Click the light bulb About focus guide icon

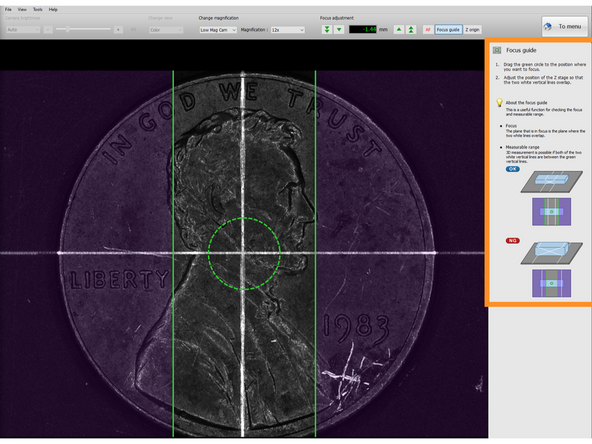499,103
